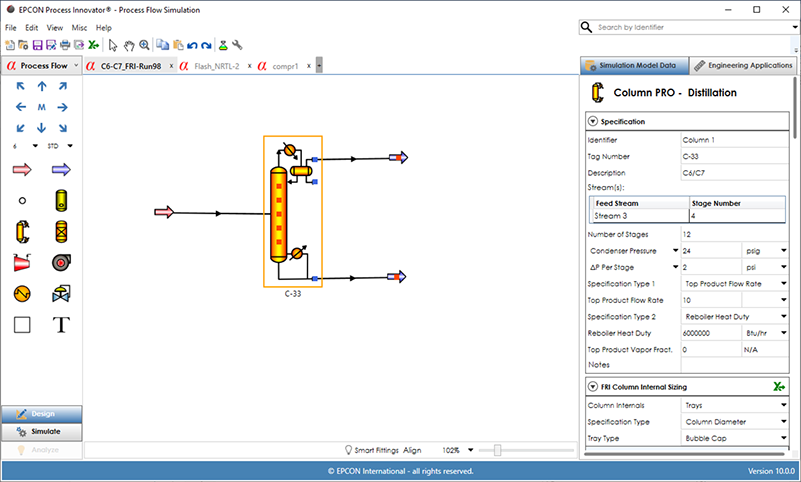Select the hand pan tool
801x482 pixels.
coord(129,45)
